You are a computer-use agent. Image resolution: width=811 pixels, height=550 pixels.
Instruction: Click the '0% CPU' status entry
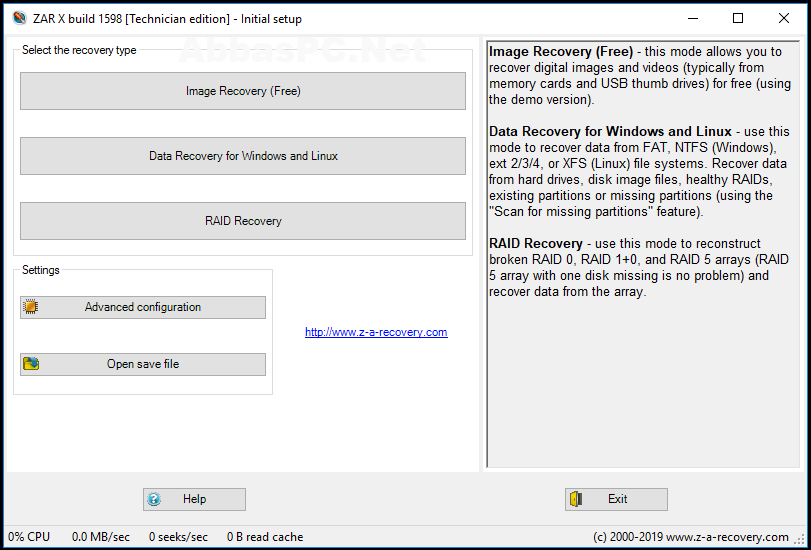(29, 537)
